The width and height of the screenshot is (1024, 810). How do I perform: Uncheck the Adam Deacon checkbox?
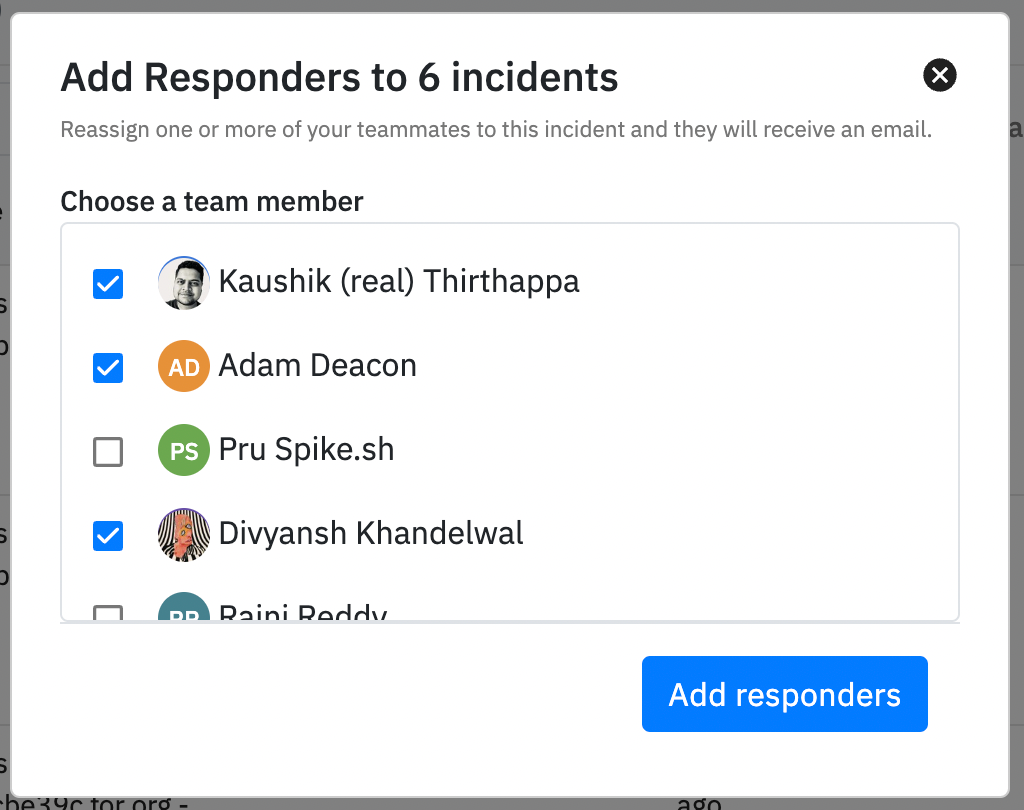pyautogui.click(x=108, y=368)
